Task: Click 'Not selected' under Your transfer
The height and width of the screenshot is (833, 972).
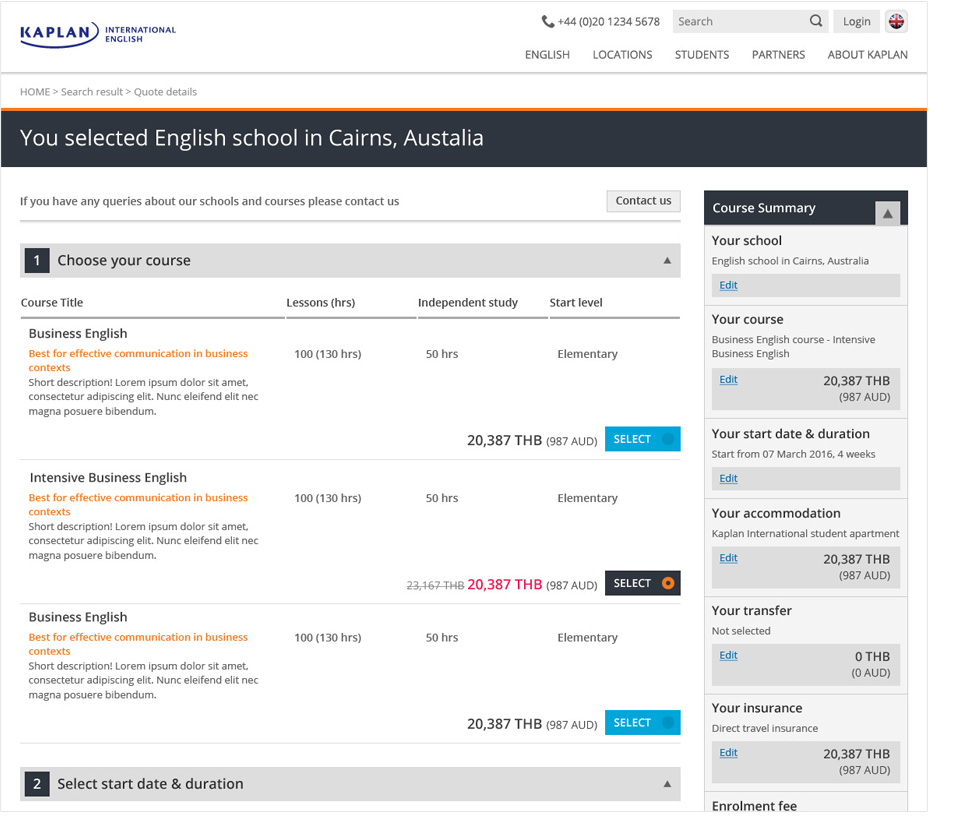Action: click(x=741, y=631)
